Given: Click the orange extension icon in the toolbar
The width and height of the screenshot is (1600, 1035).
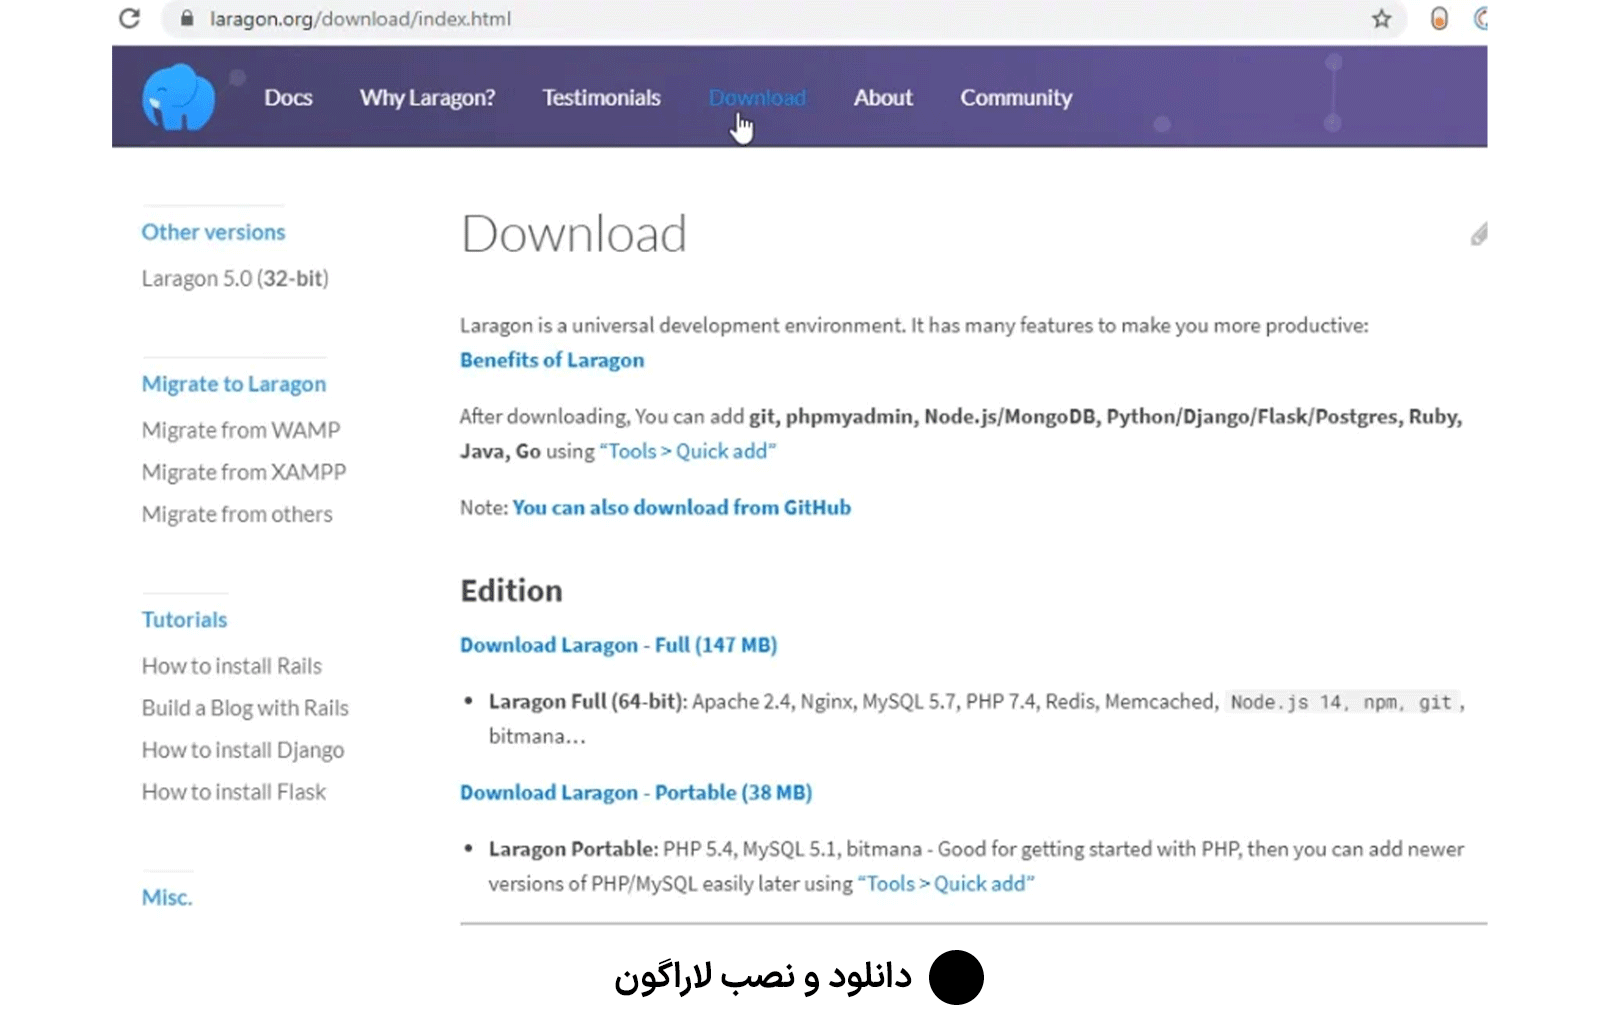Looking at the screenshot, I should pyautogui.click(x=1439, y=18).
